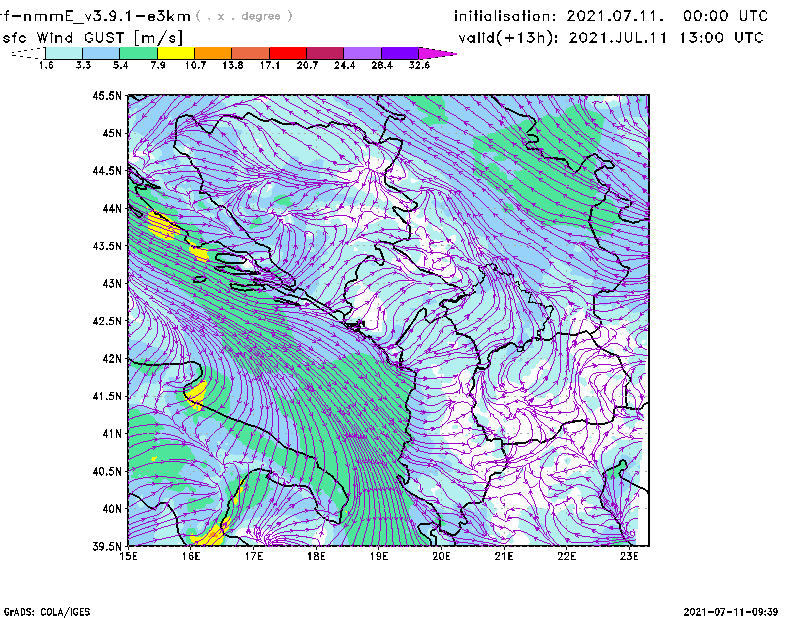Click the magenta arrow end of the colorbar
Image resolution: width=800 pixels, height=618 pixels.
point(437,53)
